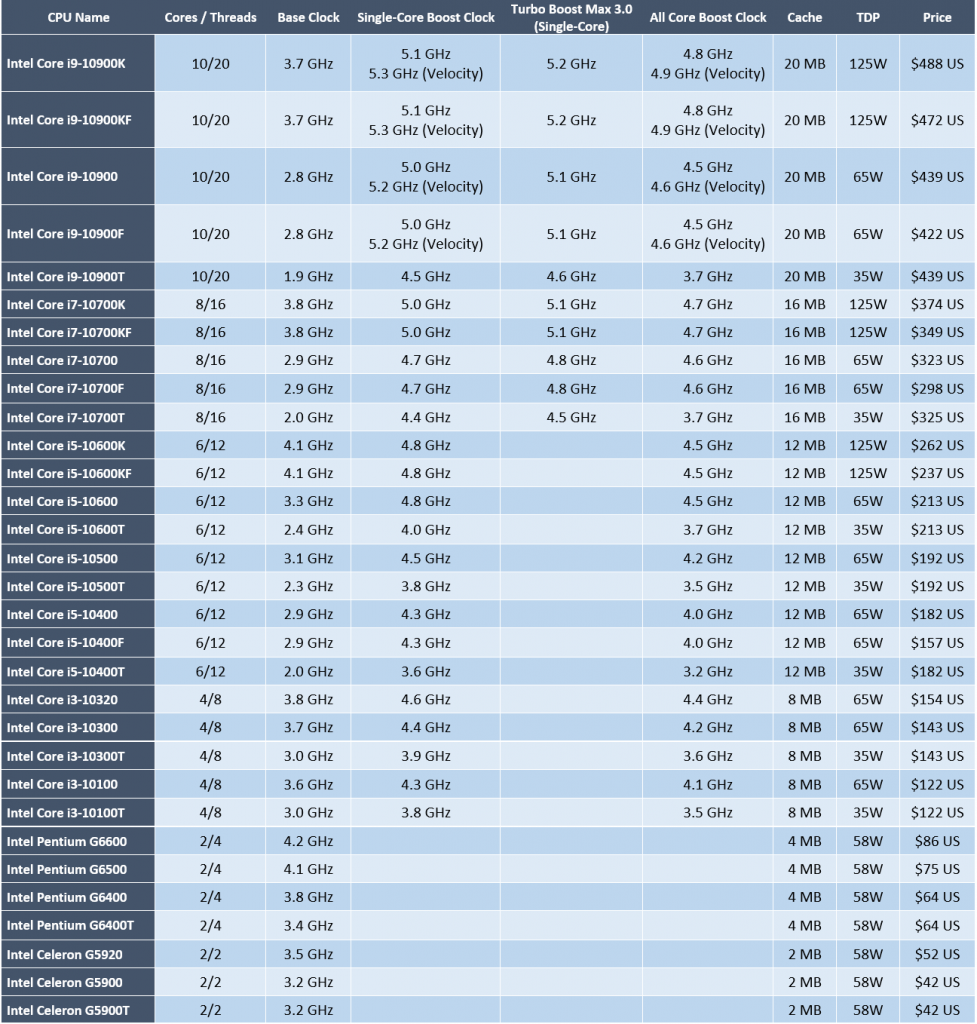Click the Intel Core i3-10300T name cell
This screenshot has height=1024, width=977.
78,756
